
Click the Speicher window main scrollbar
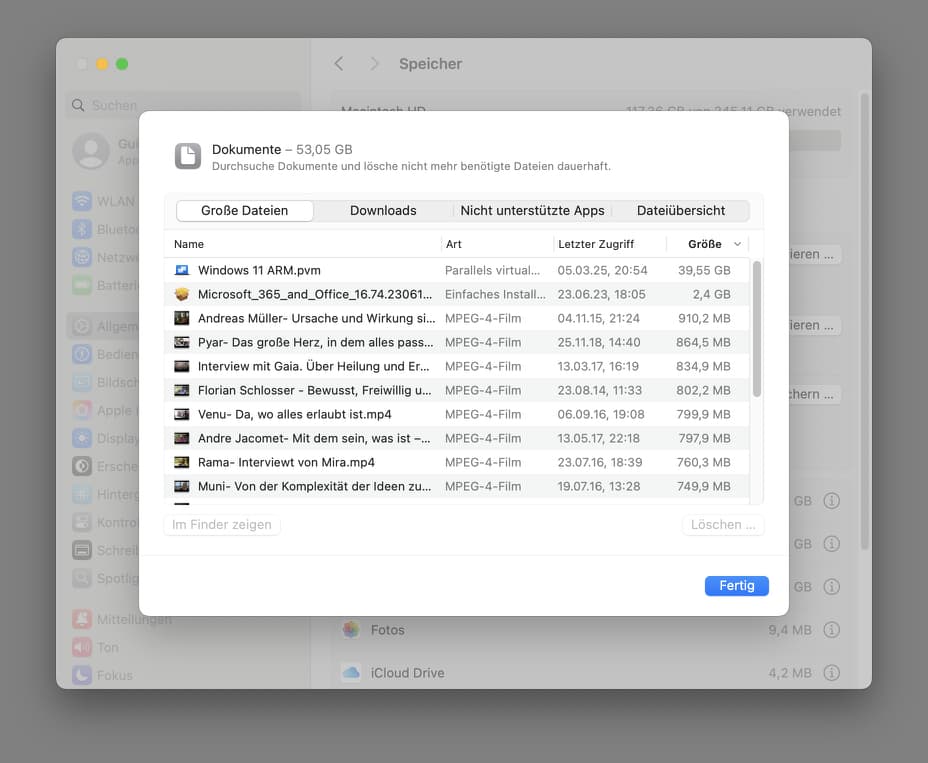tap(865, 323)
